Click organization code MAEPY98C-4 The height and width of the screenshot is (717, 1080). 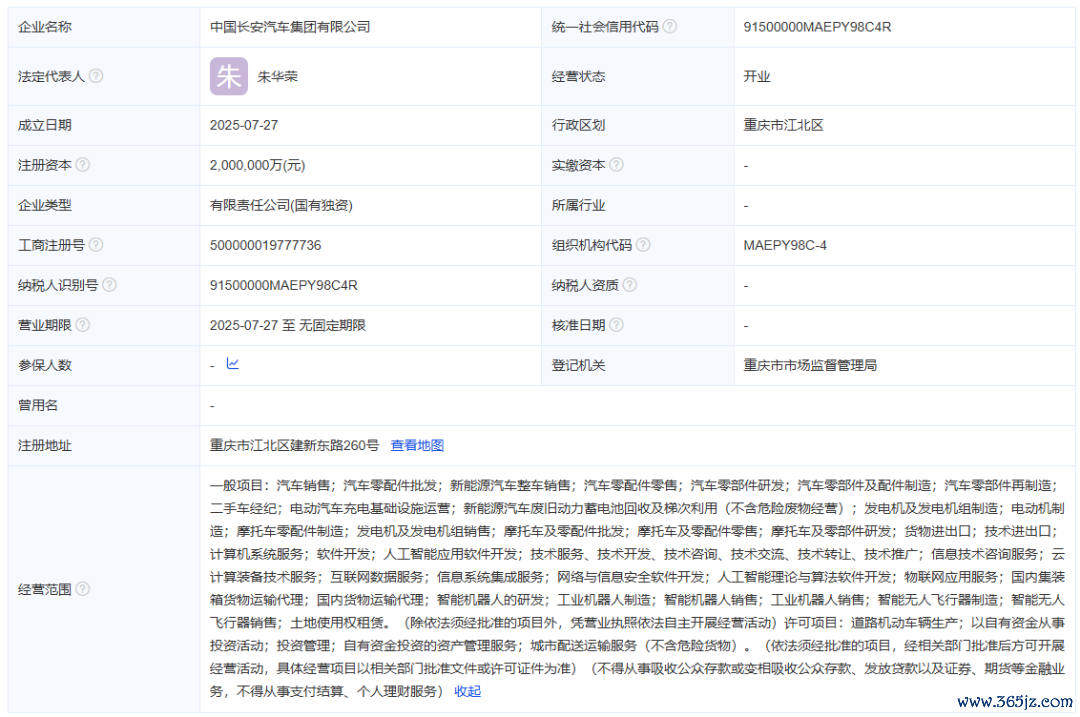(785, 245)
